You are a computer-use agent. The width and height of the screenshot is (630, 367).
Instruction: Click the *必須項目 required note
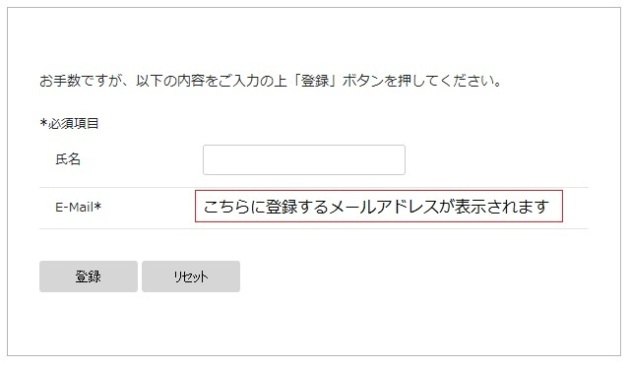coord(70,123)
